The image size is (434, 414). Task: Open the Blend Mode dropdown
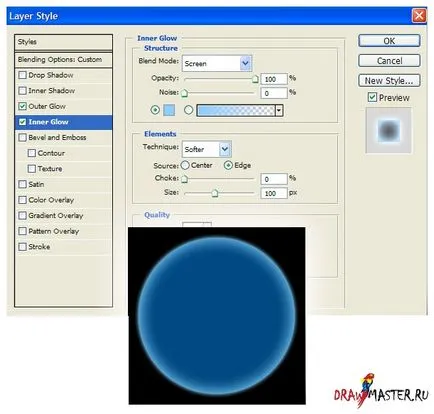click(217, 63)
